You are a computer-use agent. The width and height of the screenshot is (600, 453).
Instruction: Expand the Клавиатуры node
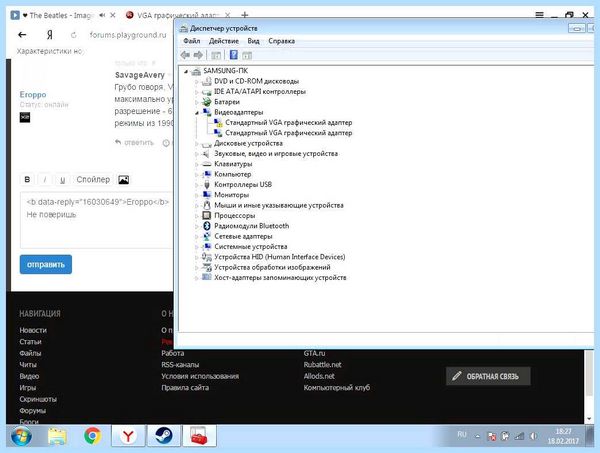[x=197, y=164]
